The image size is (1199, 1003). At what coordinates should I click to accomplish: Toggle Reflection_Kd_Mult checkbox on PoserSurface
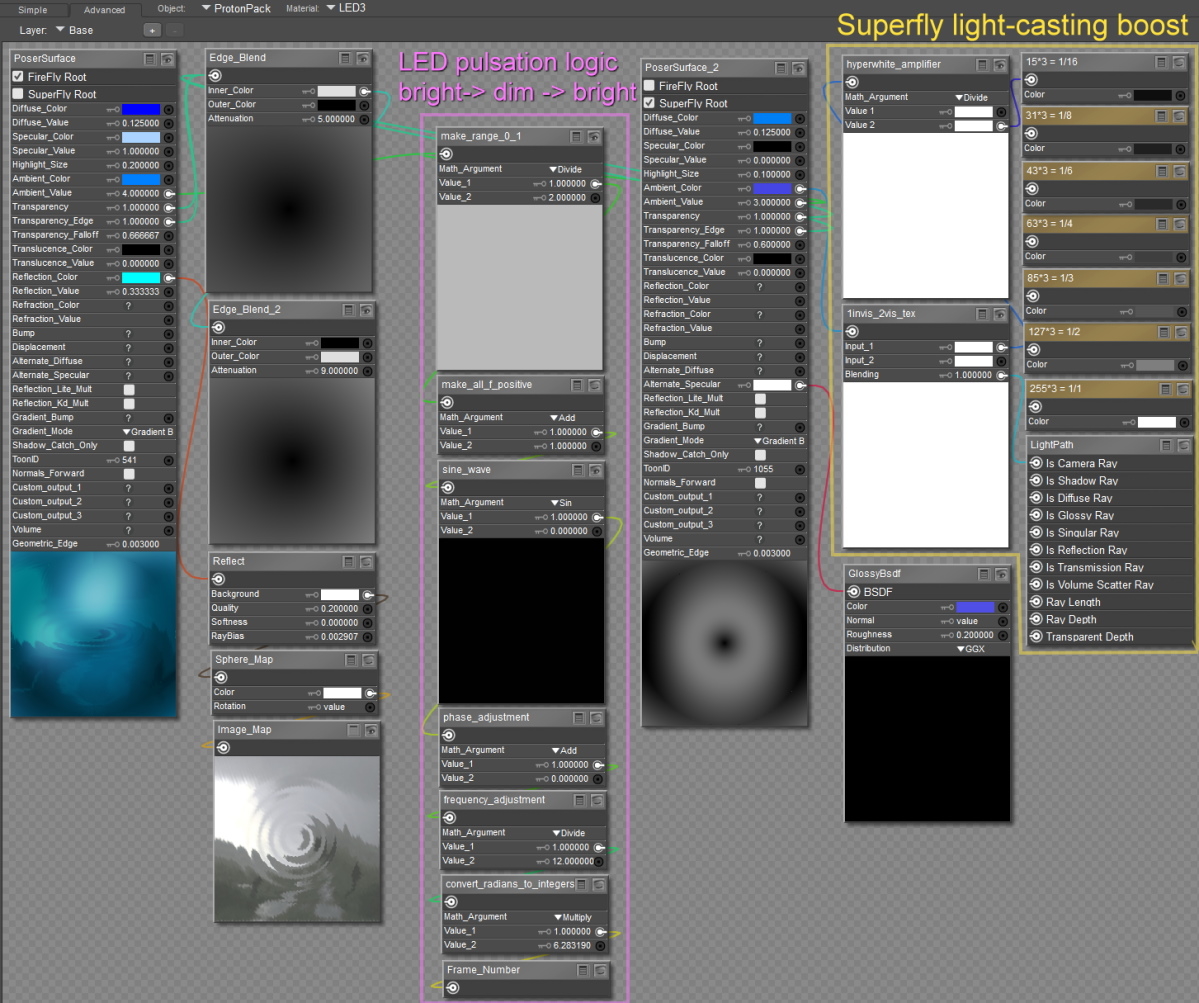click(129, 404)
